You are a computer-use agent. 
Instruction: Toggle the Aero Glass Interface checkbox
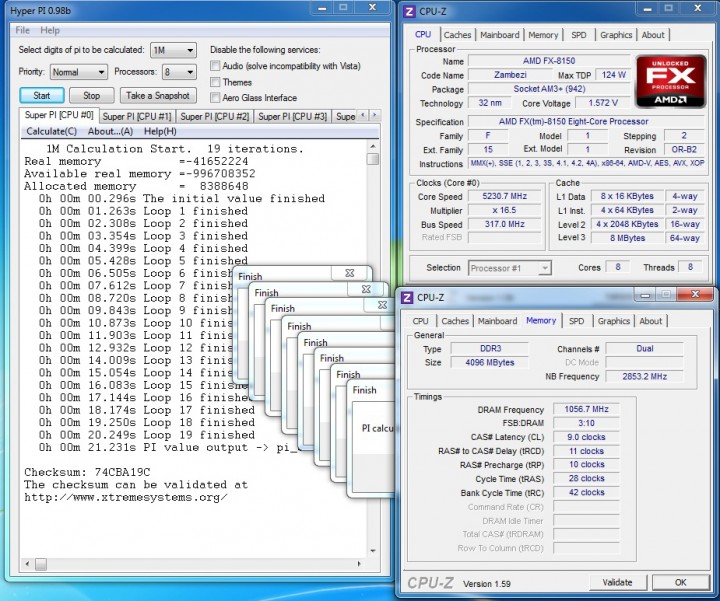pos(215,97)
